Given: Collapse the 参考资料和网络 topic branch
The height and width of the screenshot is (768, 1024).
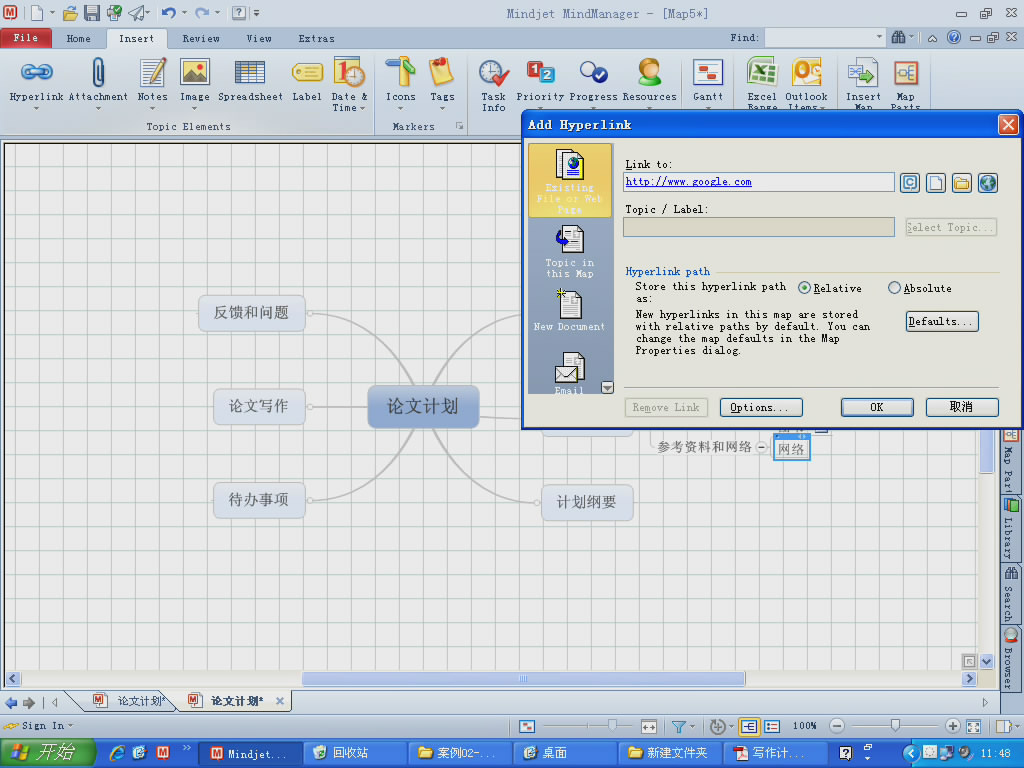Looking at the screenshot, I should (x=761, y=447).
